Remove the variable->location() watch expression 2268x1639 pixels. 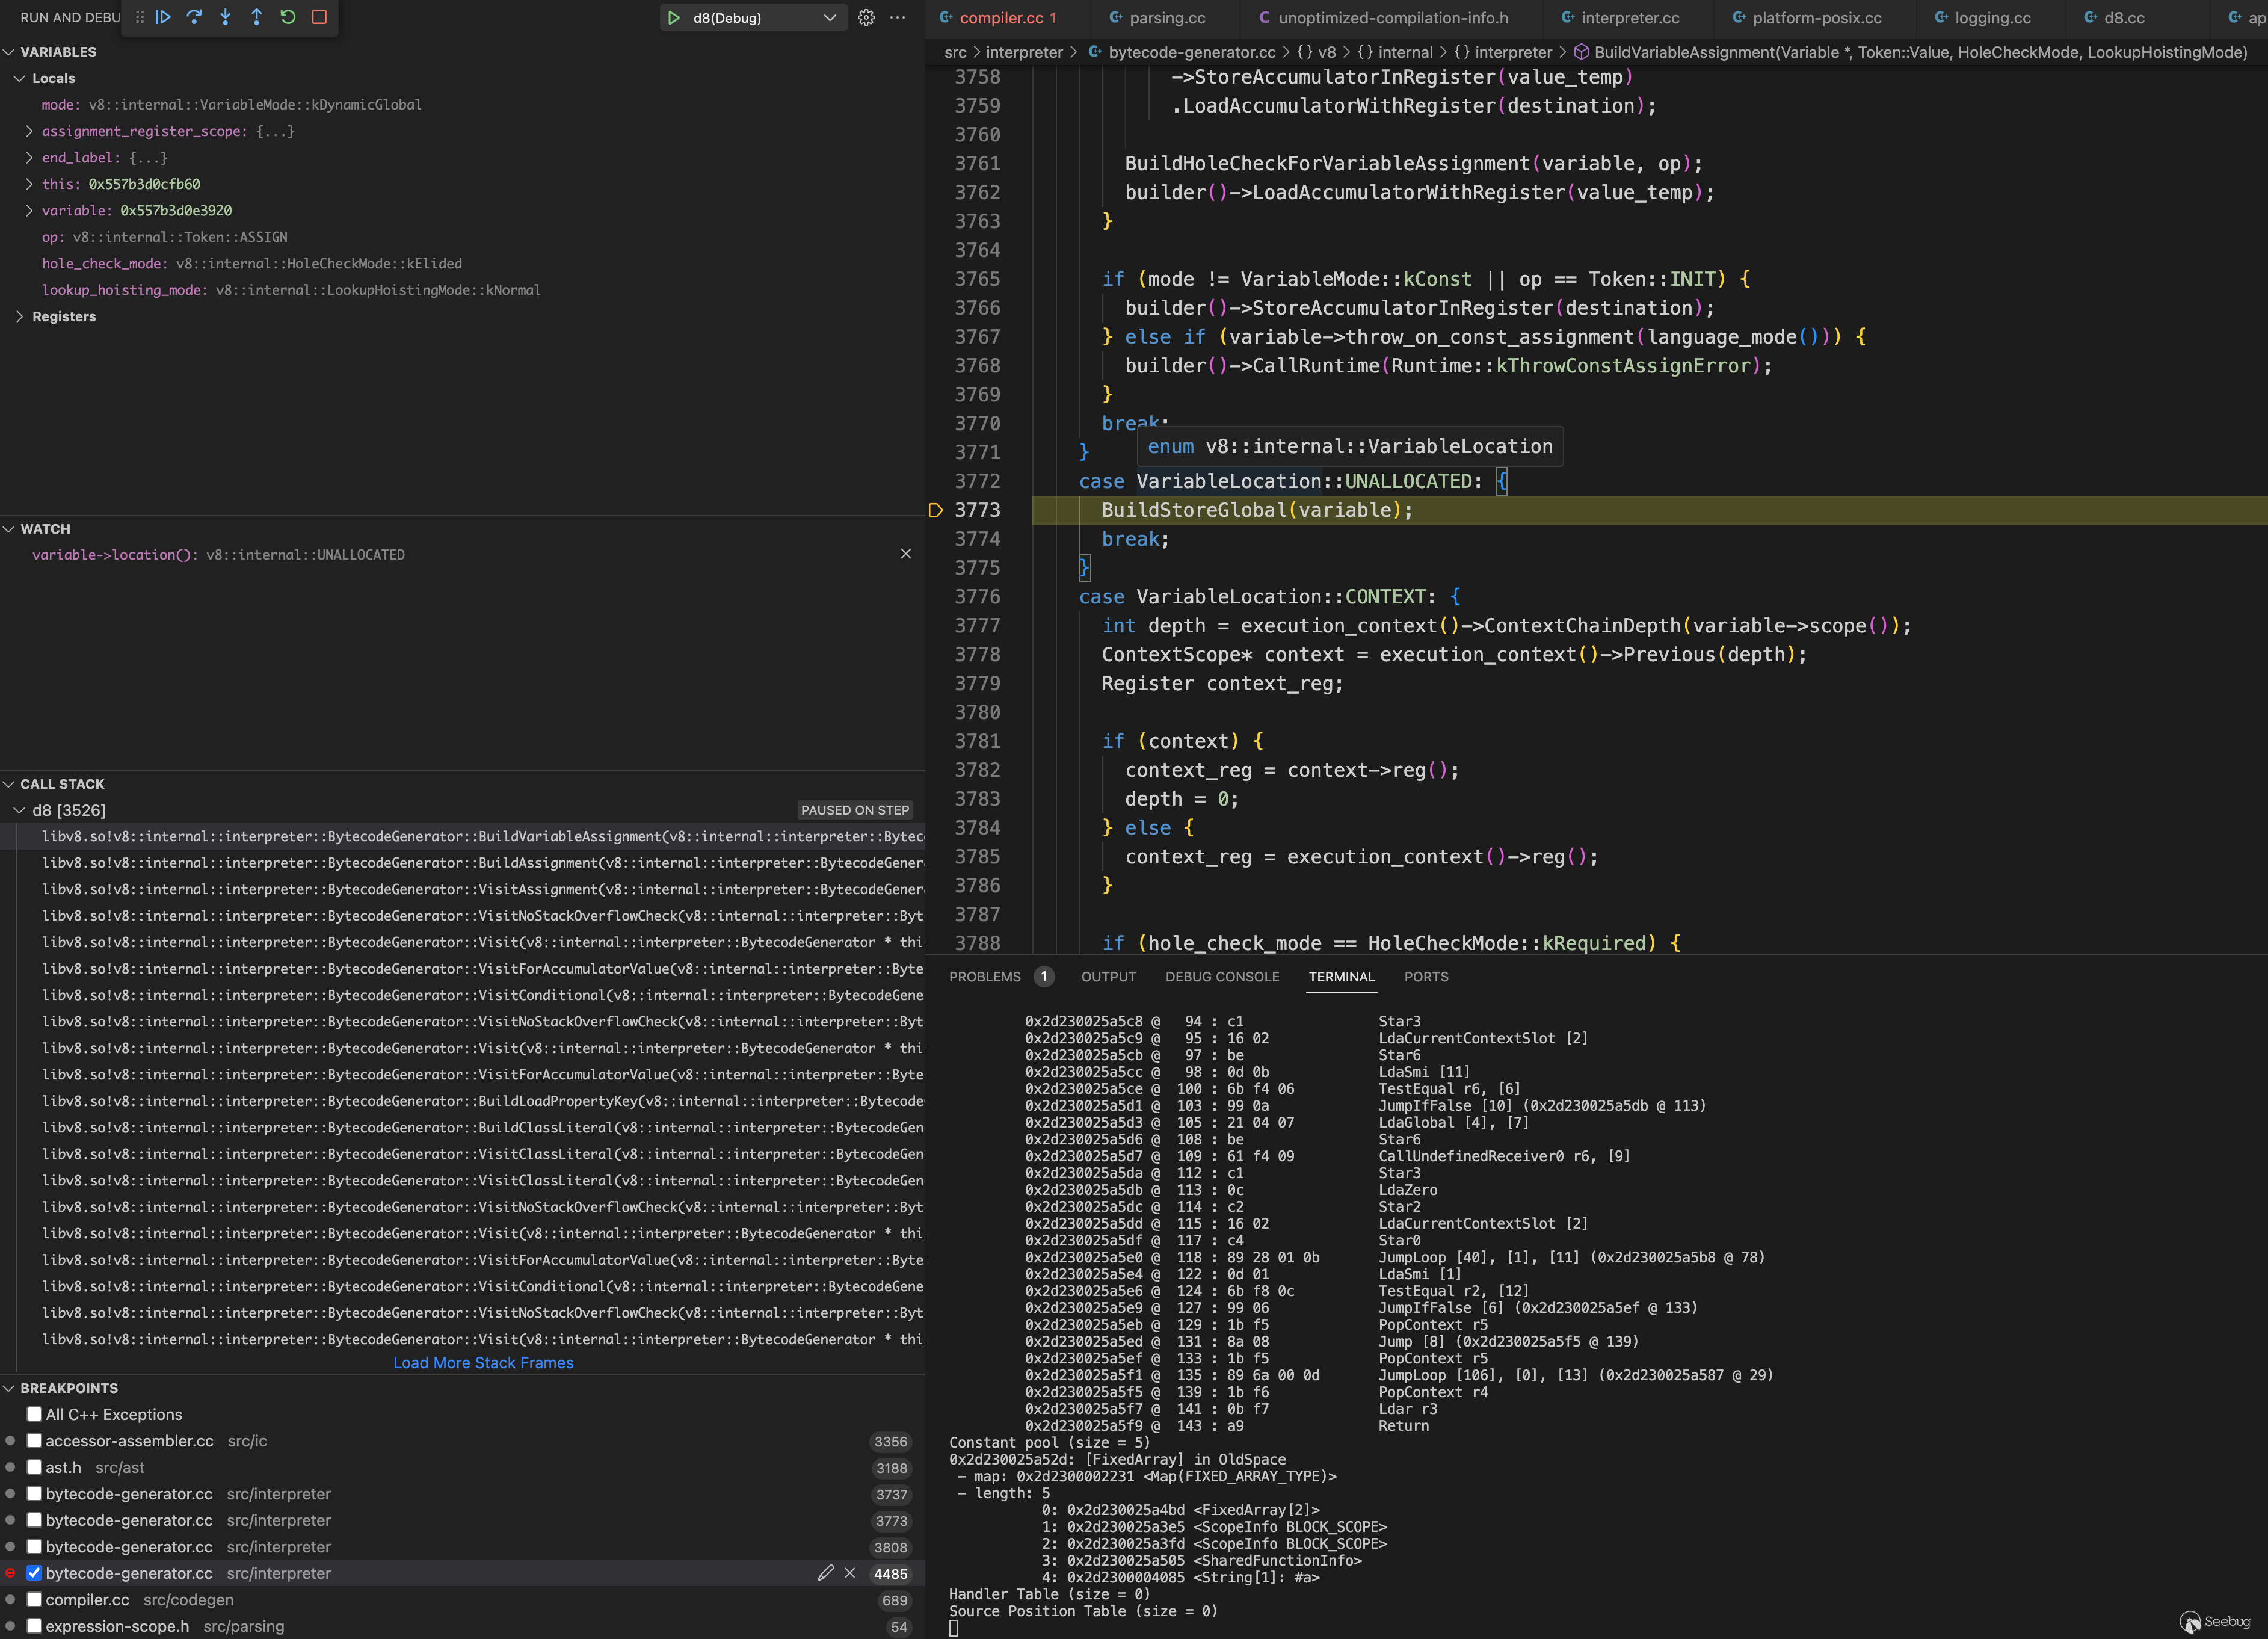tap(905, 554)
